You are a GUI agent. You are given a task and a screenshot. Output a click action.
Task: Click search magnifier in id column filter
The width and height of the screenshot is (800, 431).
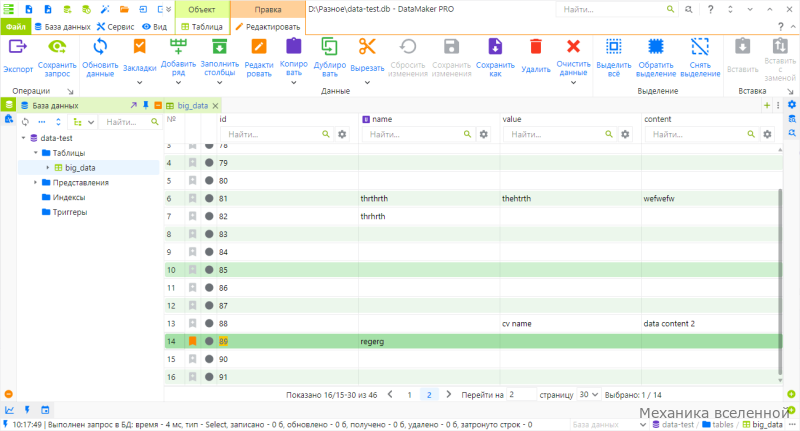[326, 134]
